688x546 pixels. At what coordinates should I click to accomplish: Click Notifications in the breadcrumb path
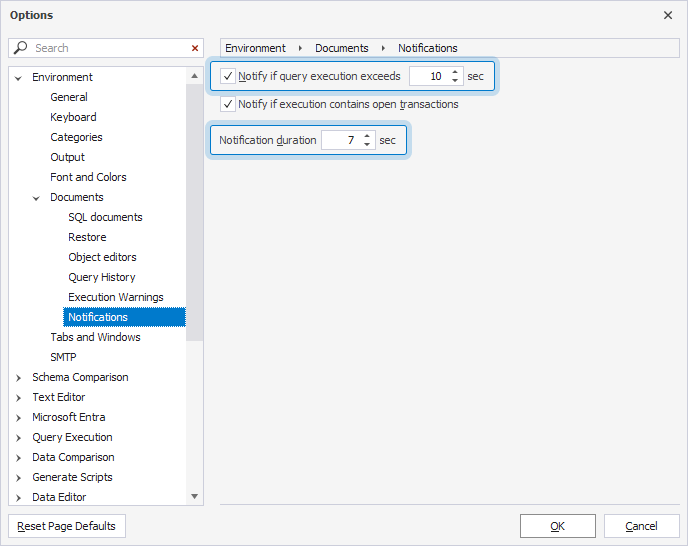[428, 48]
